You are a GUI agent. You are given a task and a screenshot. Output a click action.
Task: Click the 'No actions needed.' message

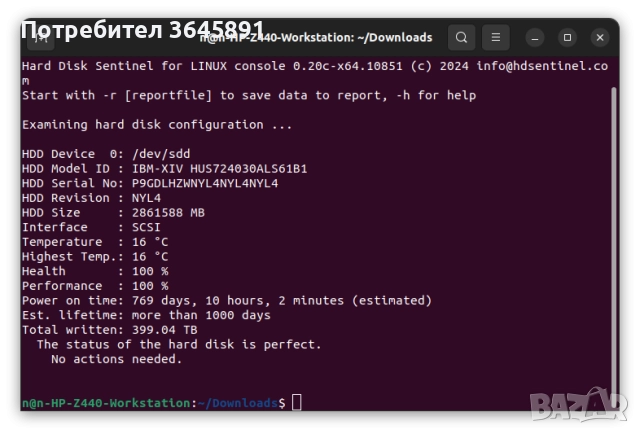coord(117,358)
